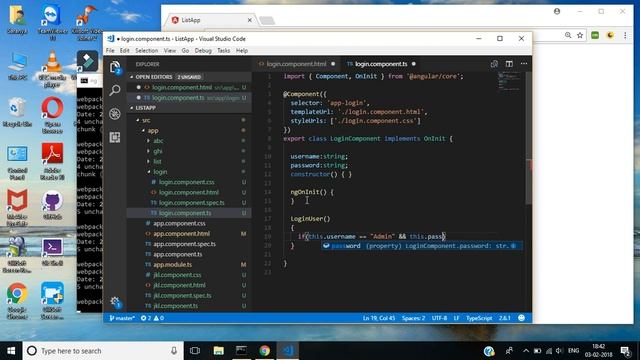Image resolution: width=640 pixels, height=360 pixels.
Task: Click the LF end-of-line status item
Action: click(456, 318)
